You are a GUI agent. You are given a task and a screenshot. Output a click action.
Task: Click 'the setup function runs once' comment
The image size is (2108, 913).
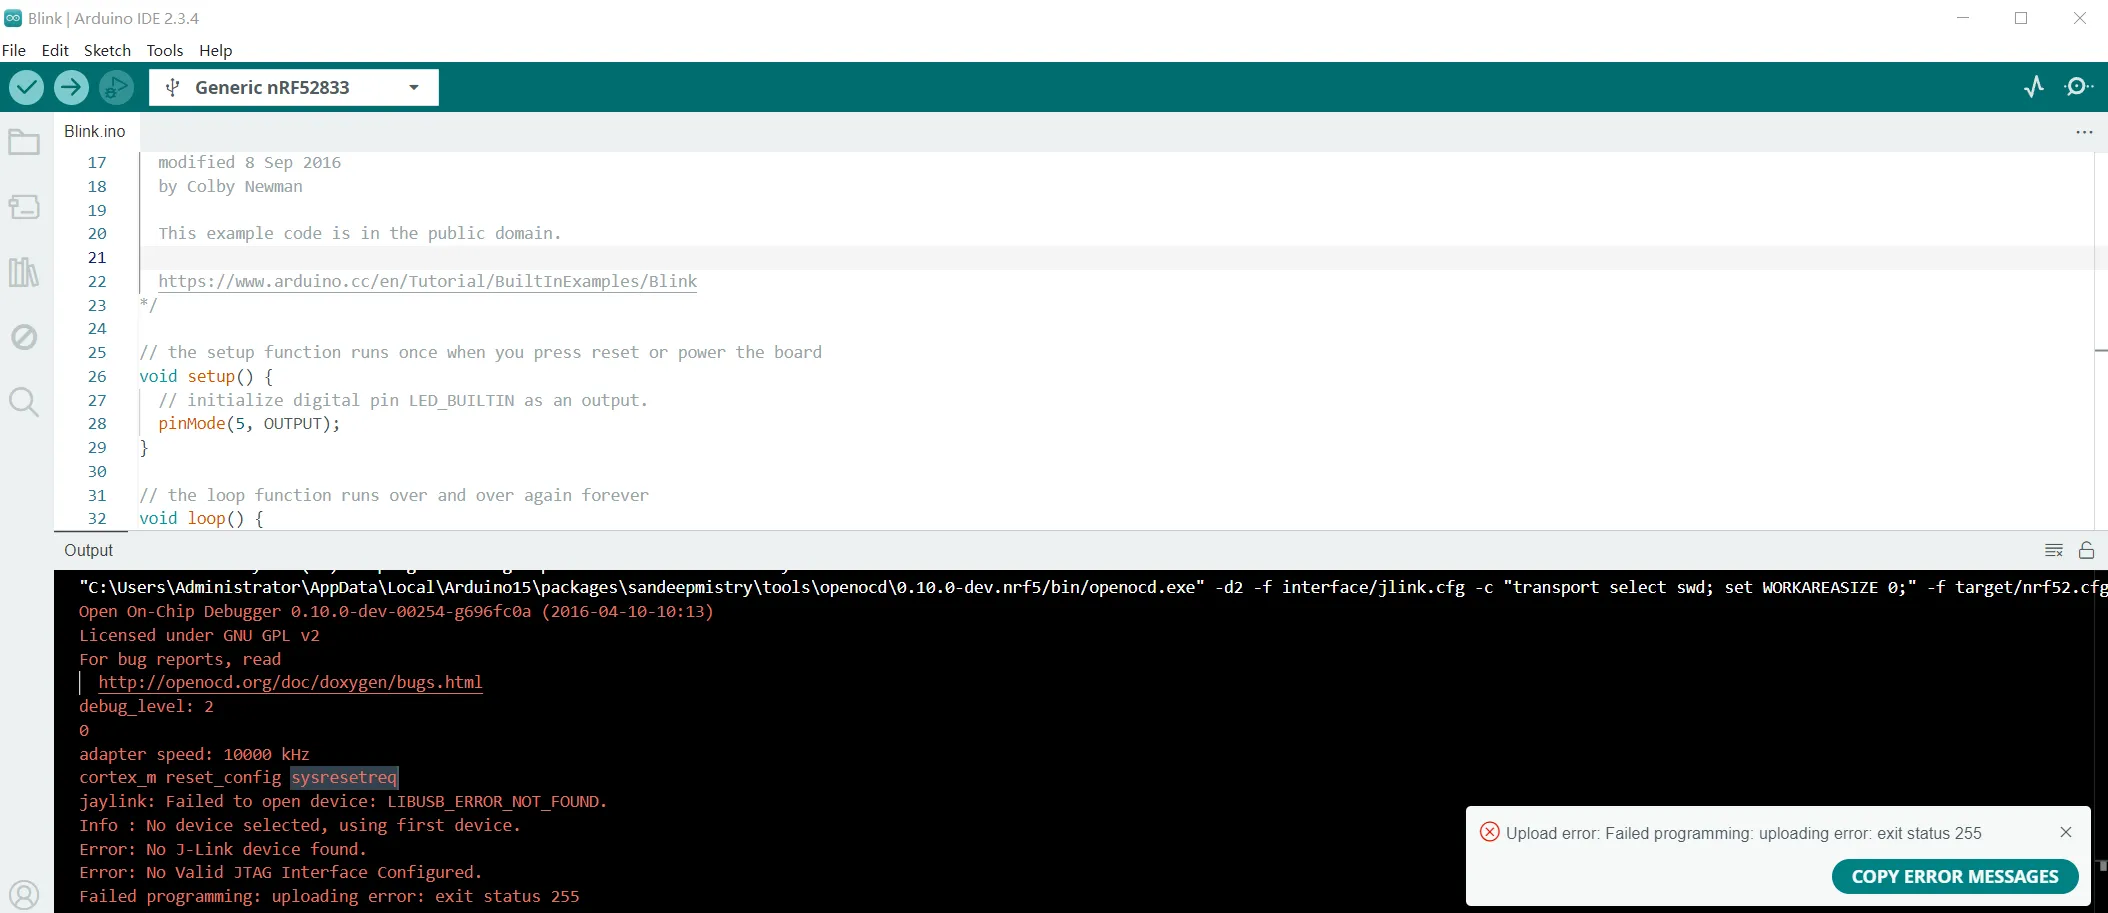480,353
